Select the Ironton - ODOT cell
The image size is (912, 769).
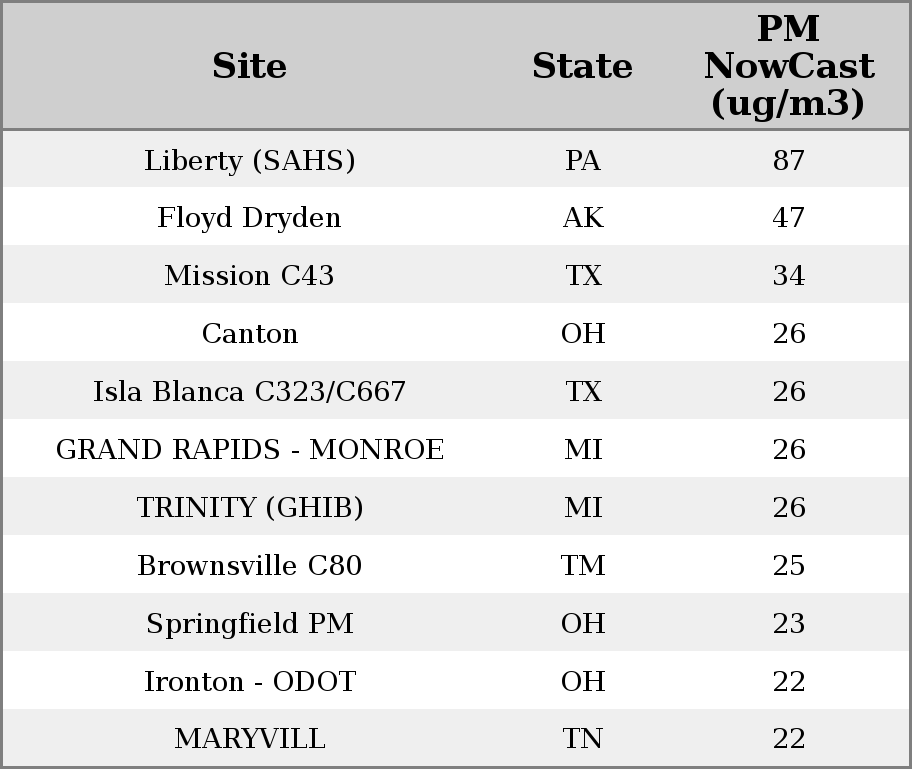pos(250,682)
